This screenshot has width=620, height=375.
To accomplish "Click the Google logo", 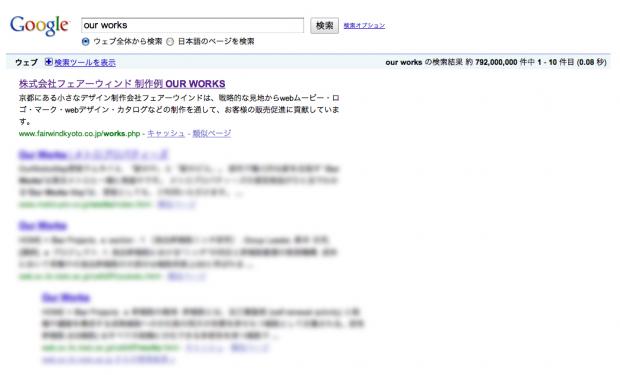I will click(40, 26).
